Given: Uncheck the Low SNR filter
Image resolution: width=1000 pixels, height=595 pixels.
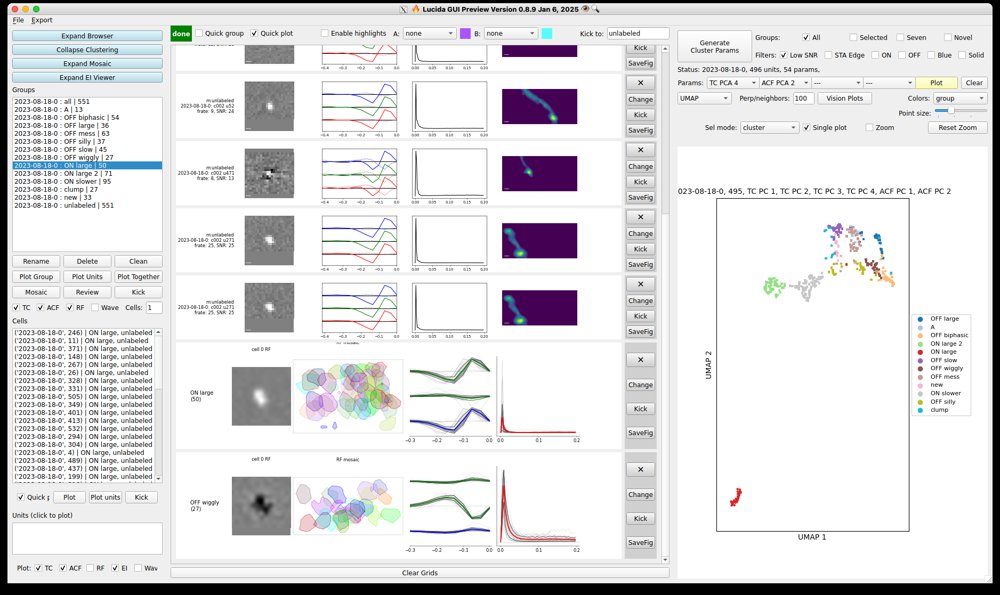Looking at the screenshot, I should (785, 54).
